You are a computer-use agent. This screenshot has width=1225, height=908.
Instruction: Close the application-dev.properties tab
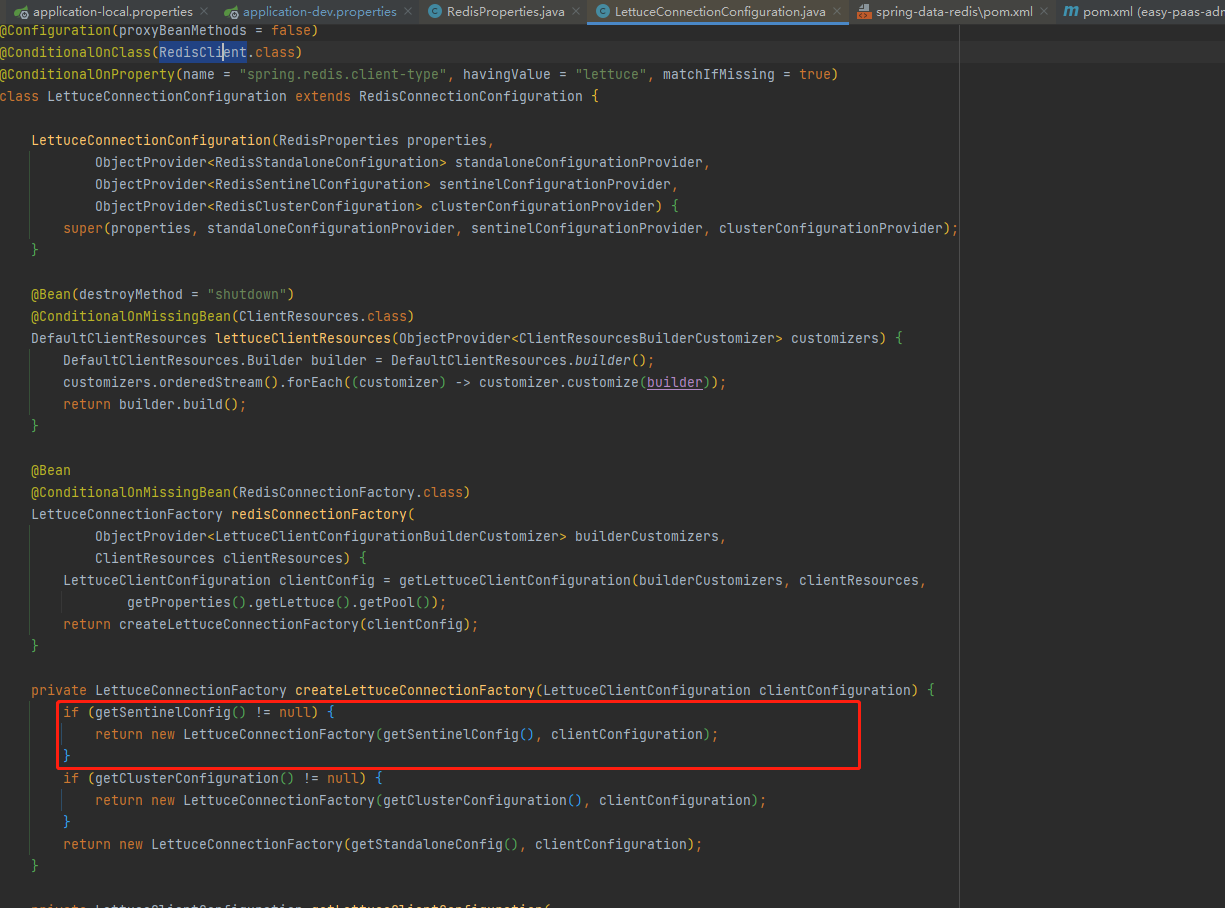tap(406, 12)
